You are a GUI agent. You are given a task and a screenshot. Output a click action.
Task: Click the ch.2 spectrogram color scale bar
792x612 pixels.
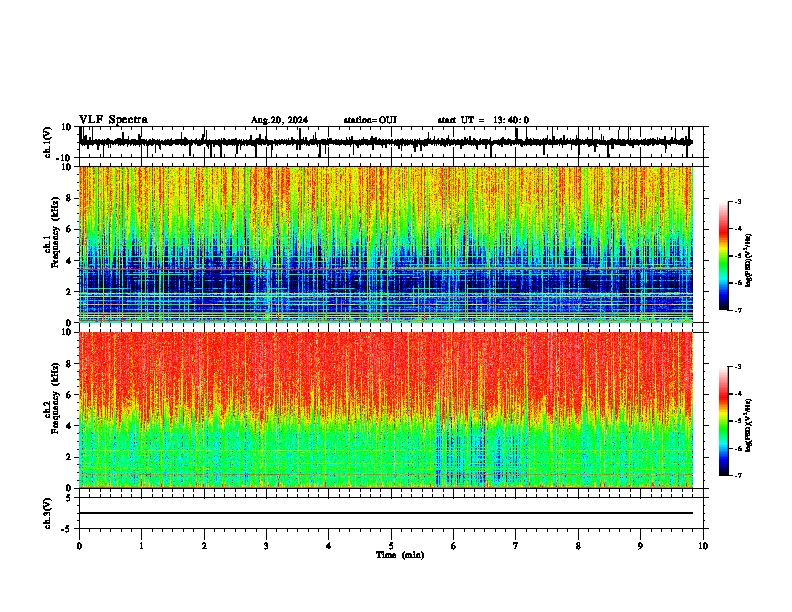[x=723, y=421]
